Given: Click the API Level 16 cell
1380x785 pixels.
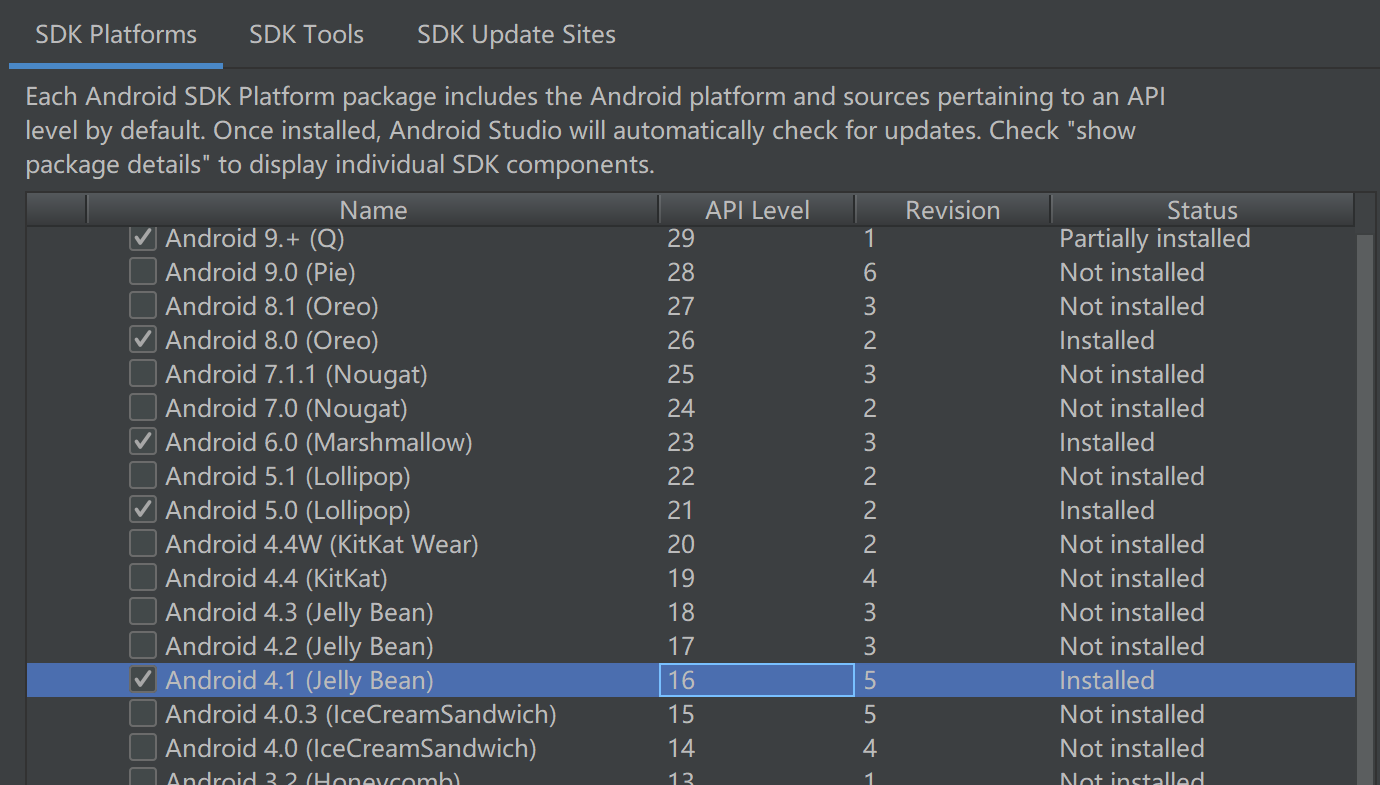Looking at the screenshot, I should [x=756, y=680].
